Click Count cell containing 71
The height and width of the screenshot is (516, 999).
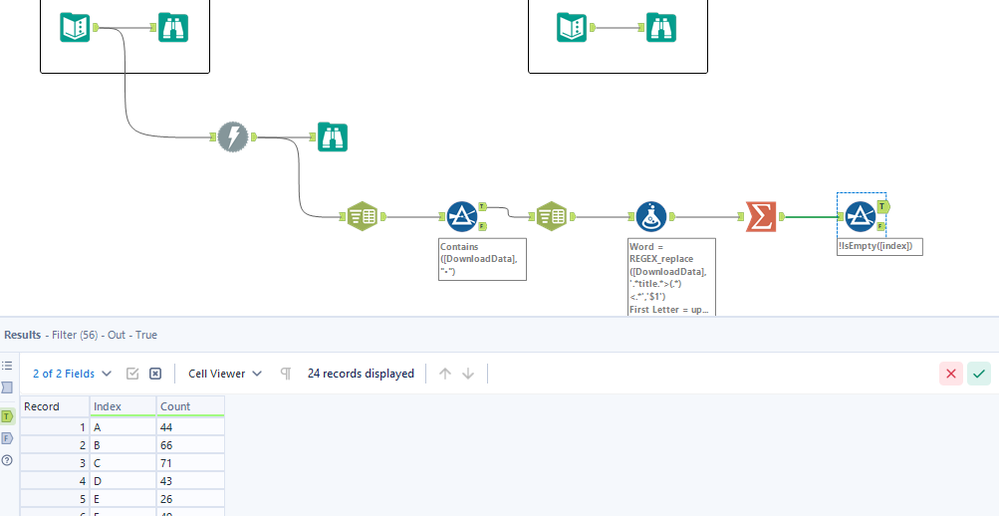pos(190,462)
